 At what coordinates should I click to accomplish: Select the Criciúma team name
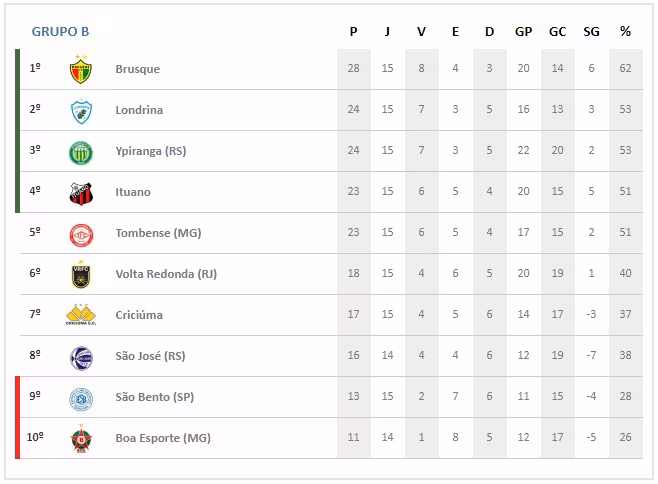[139, 316]
